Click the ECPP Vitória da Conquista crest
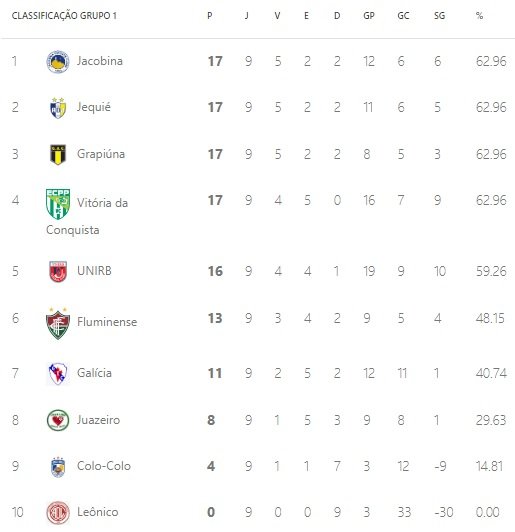 58,204
